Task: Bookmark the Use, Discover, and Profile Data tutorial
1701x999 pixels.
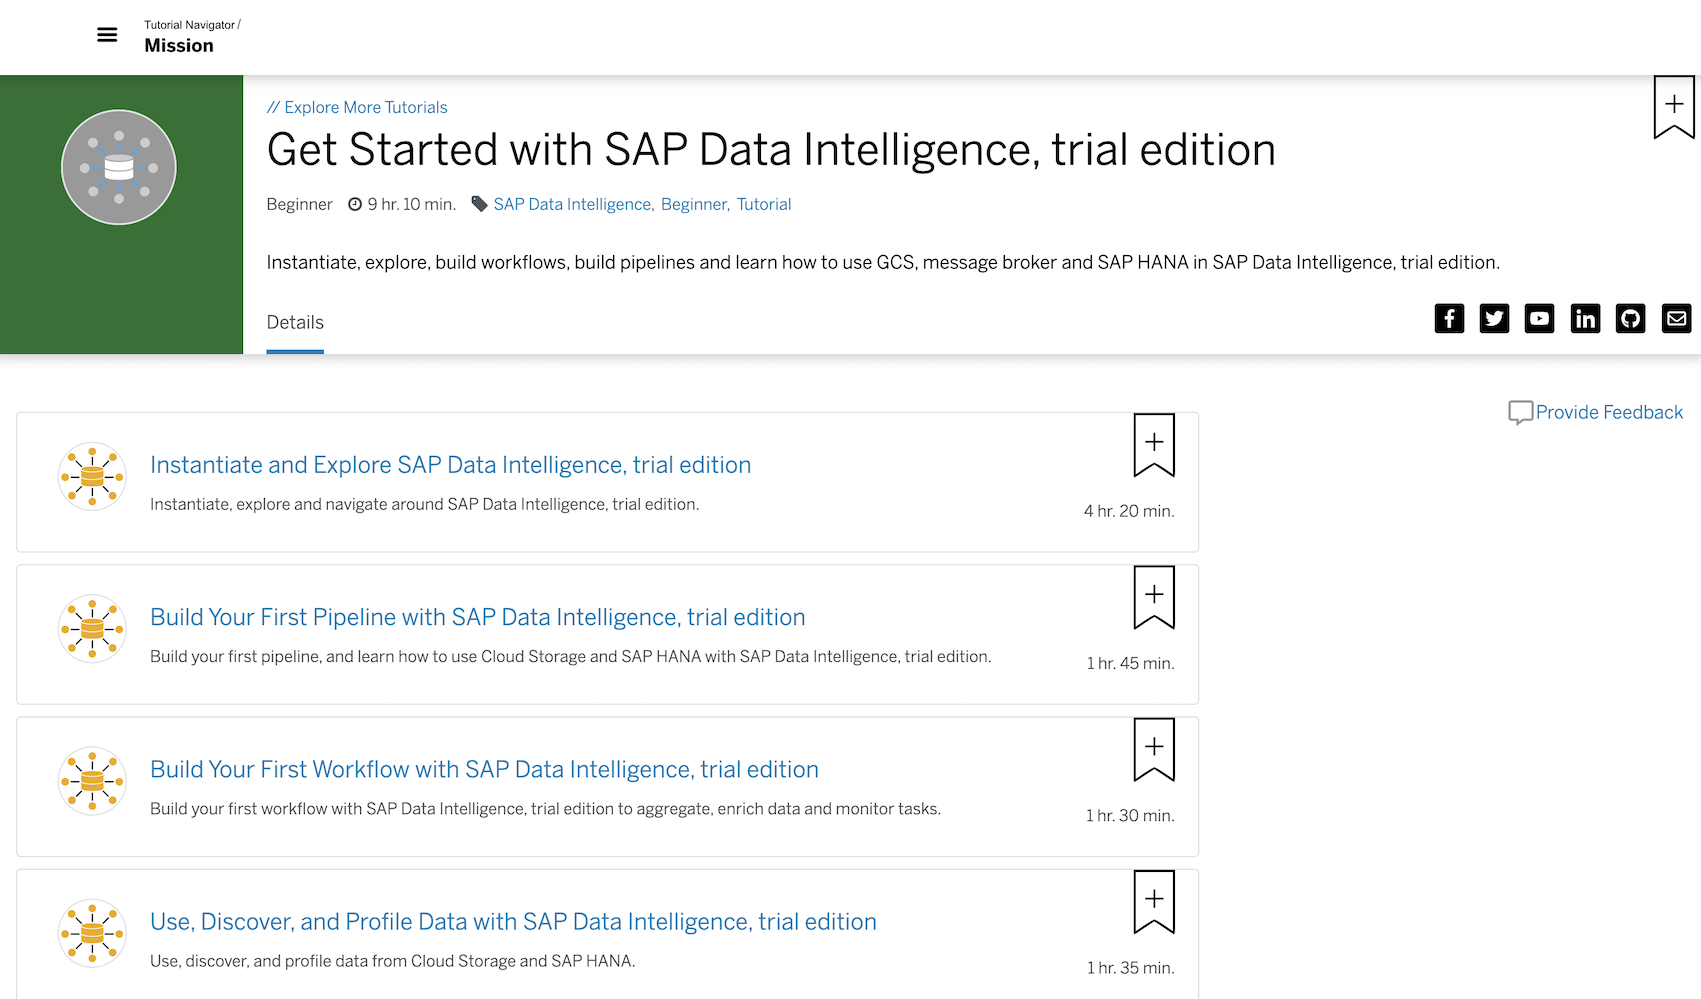Action: coord(1153,900)
